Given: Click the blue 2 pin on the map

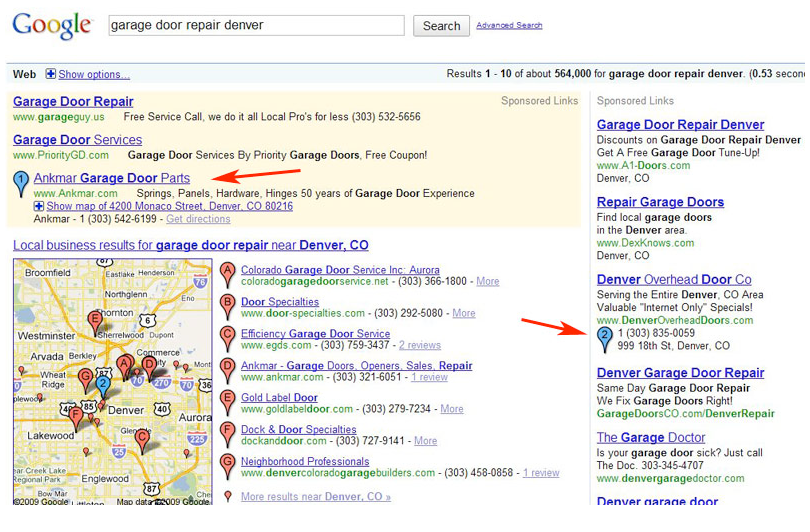Looking at the screenshot, I should [x=103, y=387].
